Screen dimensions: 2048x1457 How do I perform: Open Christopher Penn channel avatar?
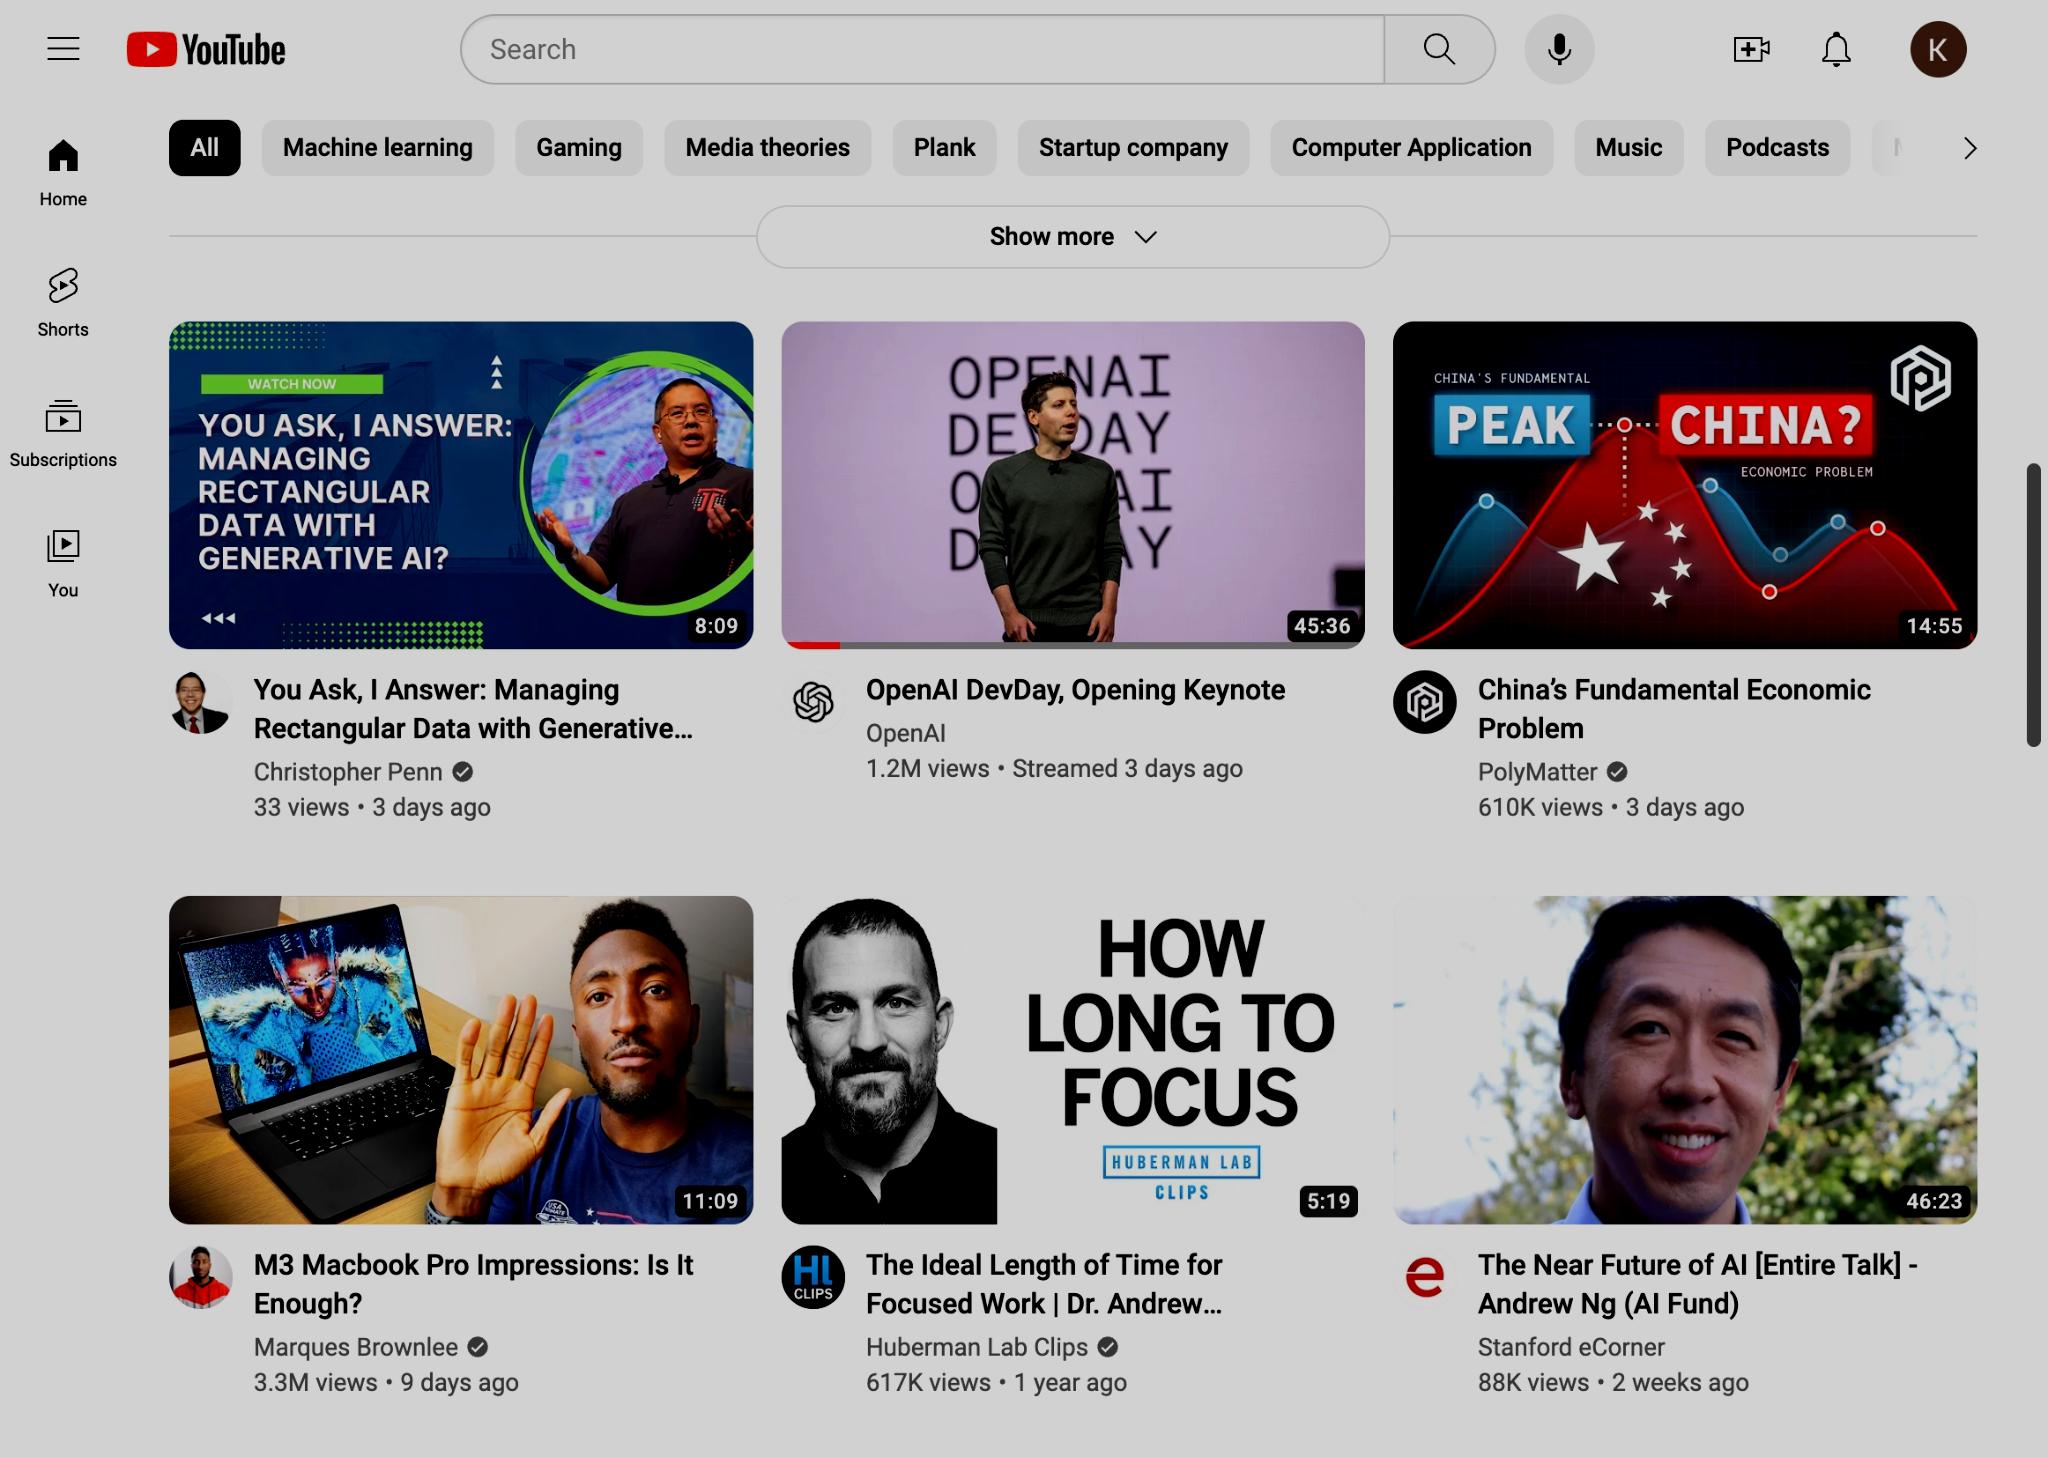[201, 702]
